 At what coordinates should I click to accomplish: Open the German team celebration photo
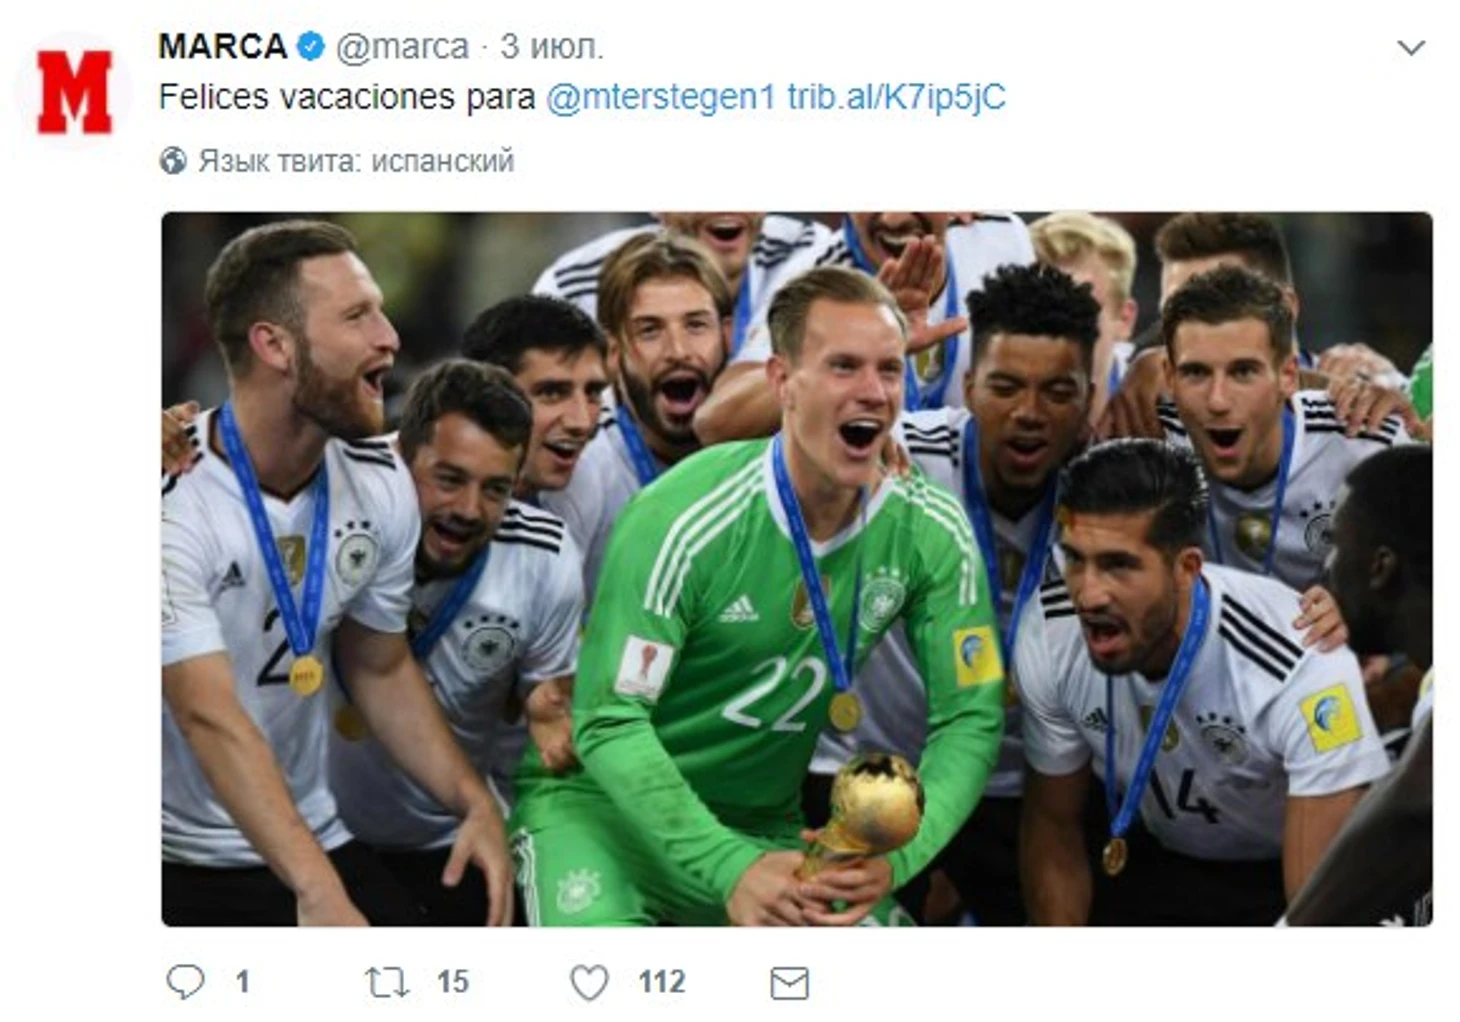tap(796, 569)
